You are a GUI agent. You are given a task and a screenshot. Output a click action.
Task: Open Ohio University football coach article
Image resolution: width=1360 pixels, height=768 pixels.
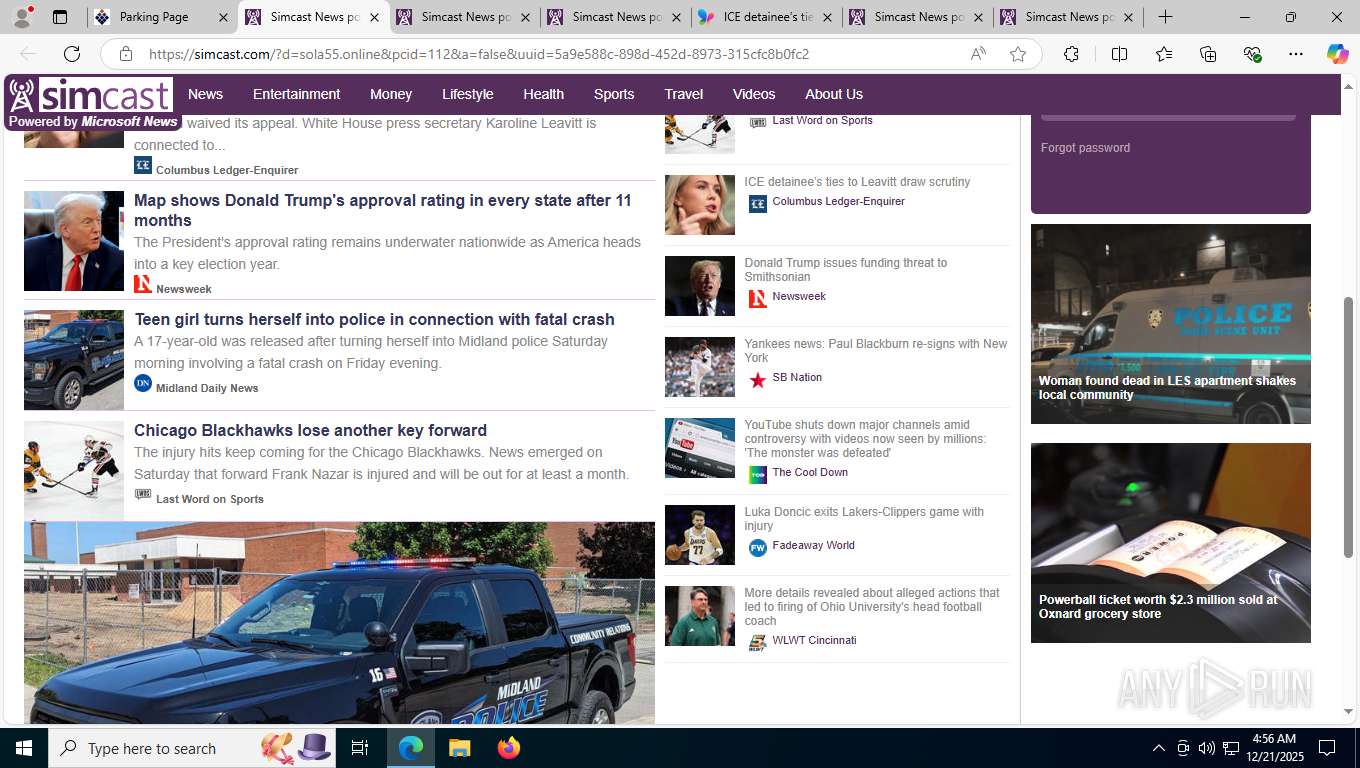(x=872, y=607)
